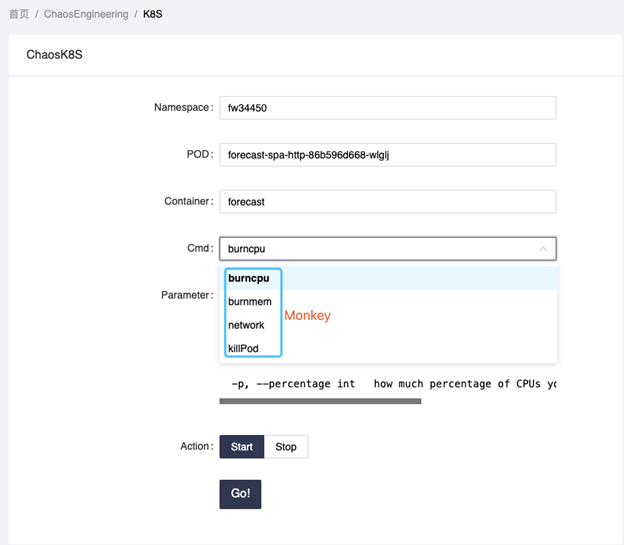The image size is (624, 545).
Task: Click the horizontal scrollbar under parameter help
Action: point(320,401)
